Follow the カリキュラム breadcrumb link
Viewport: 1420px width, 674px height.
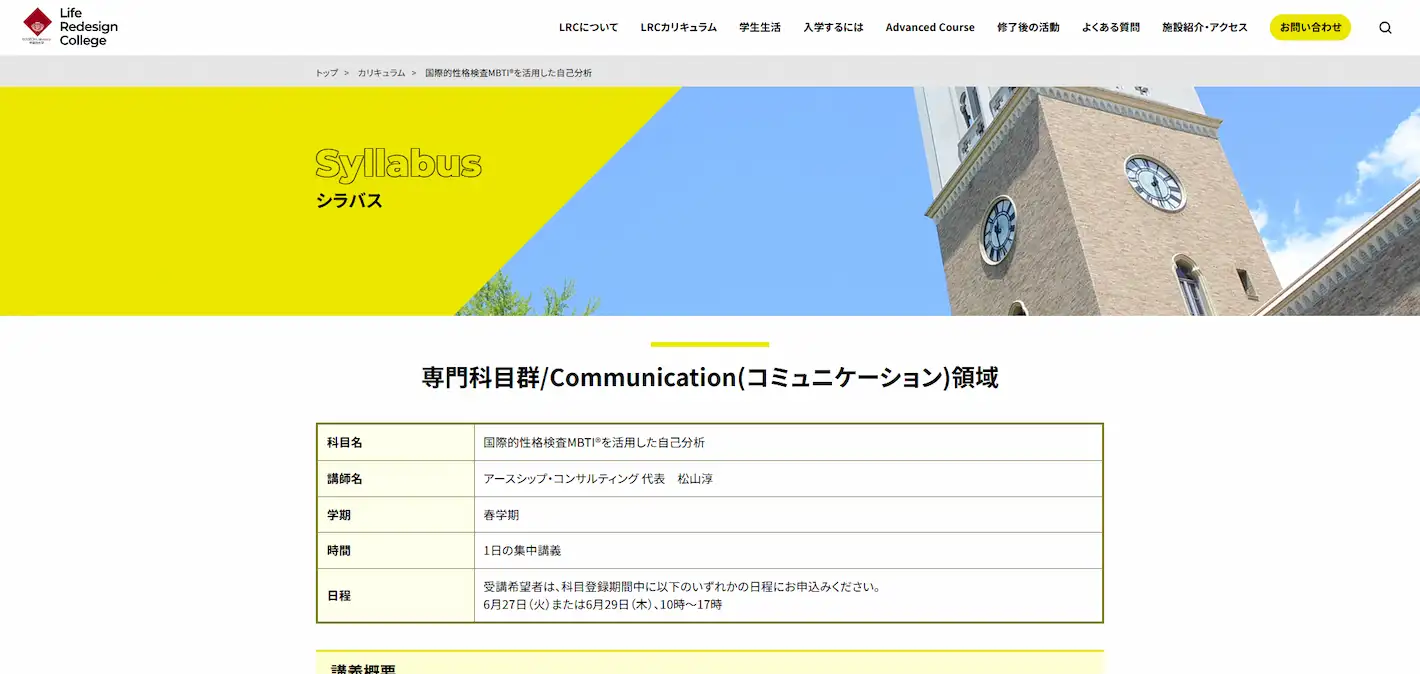coord(381,73)
